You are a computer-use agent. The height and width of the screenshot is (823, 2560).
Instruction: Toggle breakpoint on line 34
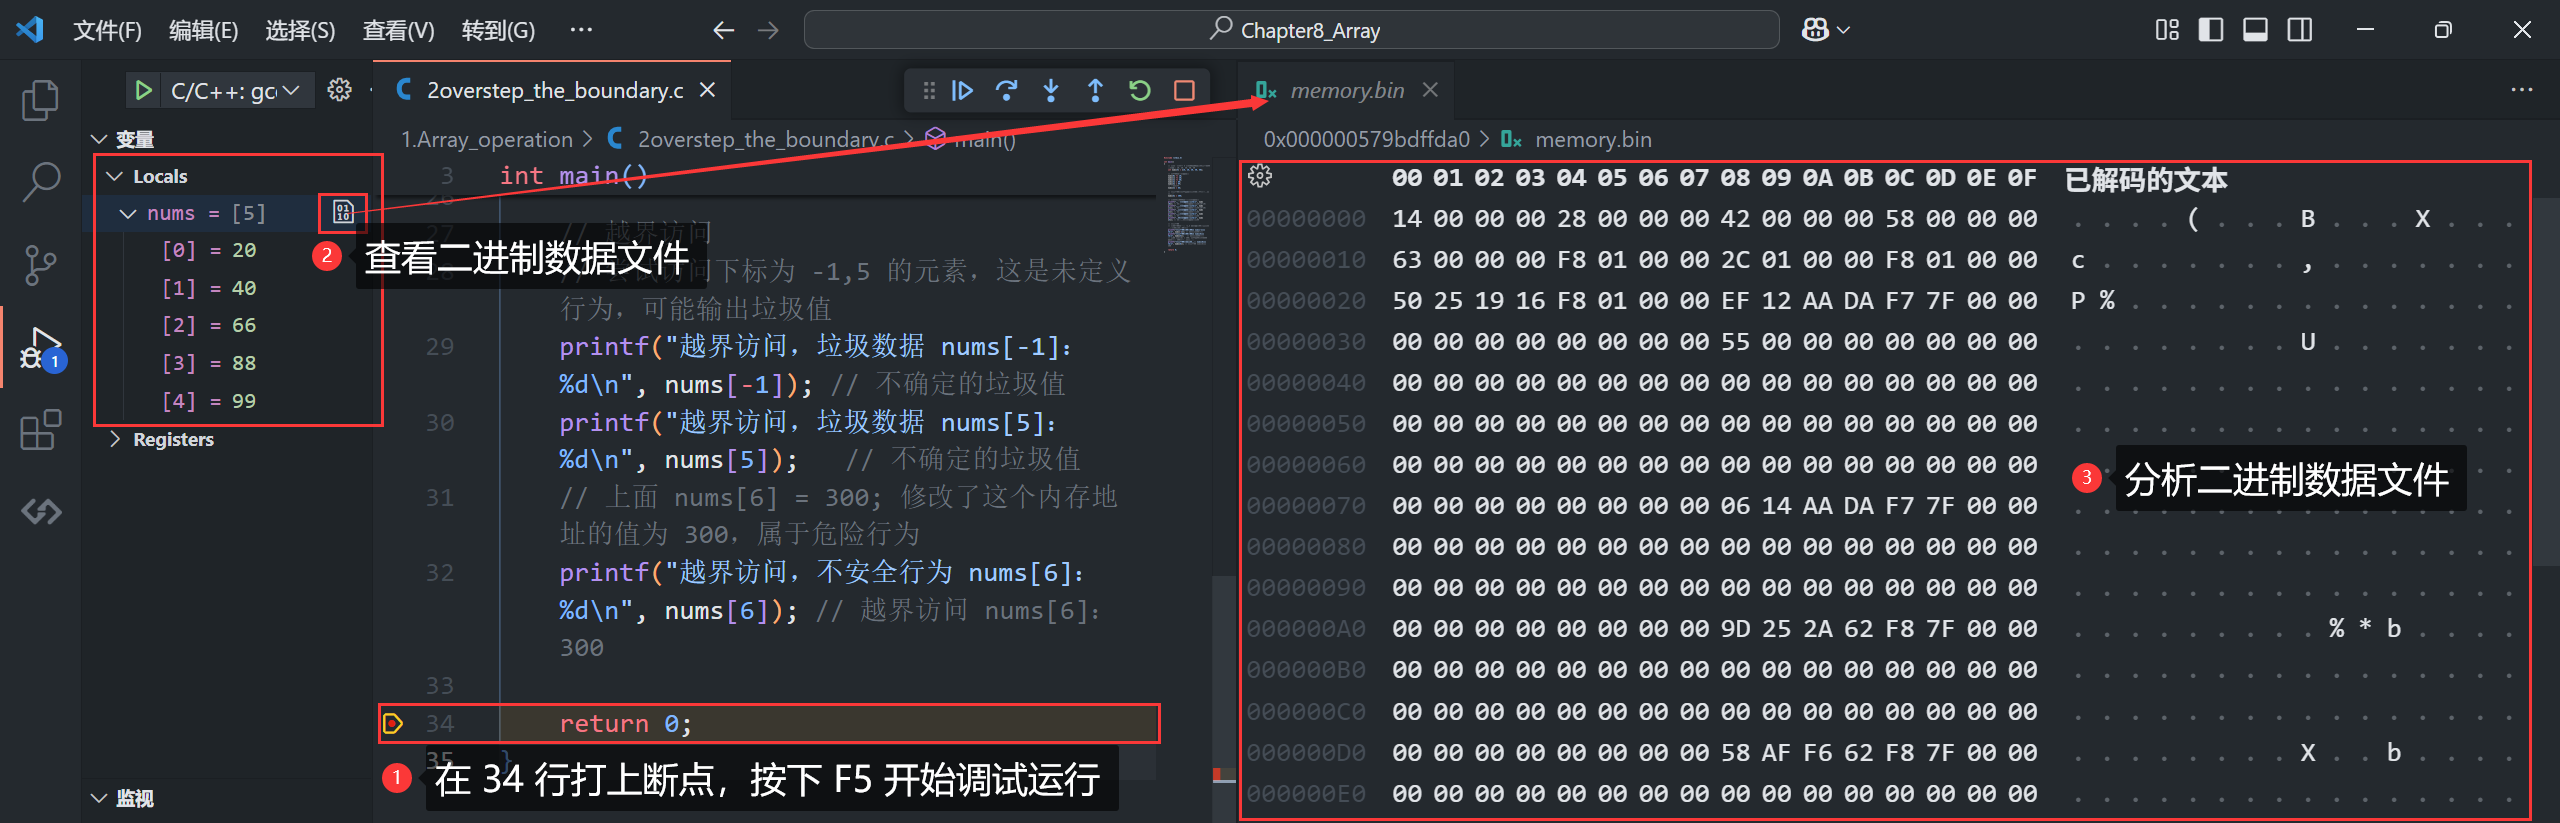click(x=393, y=723)
